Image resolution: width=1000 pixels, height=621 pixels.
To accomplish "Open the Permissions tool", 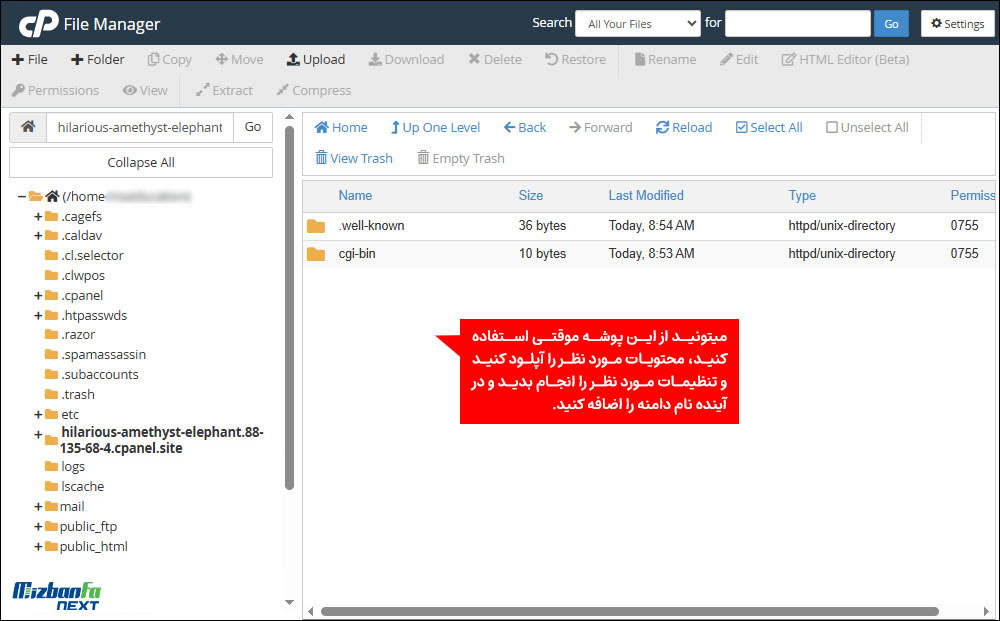I will coord(55,90).
